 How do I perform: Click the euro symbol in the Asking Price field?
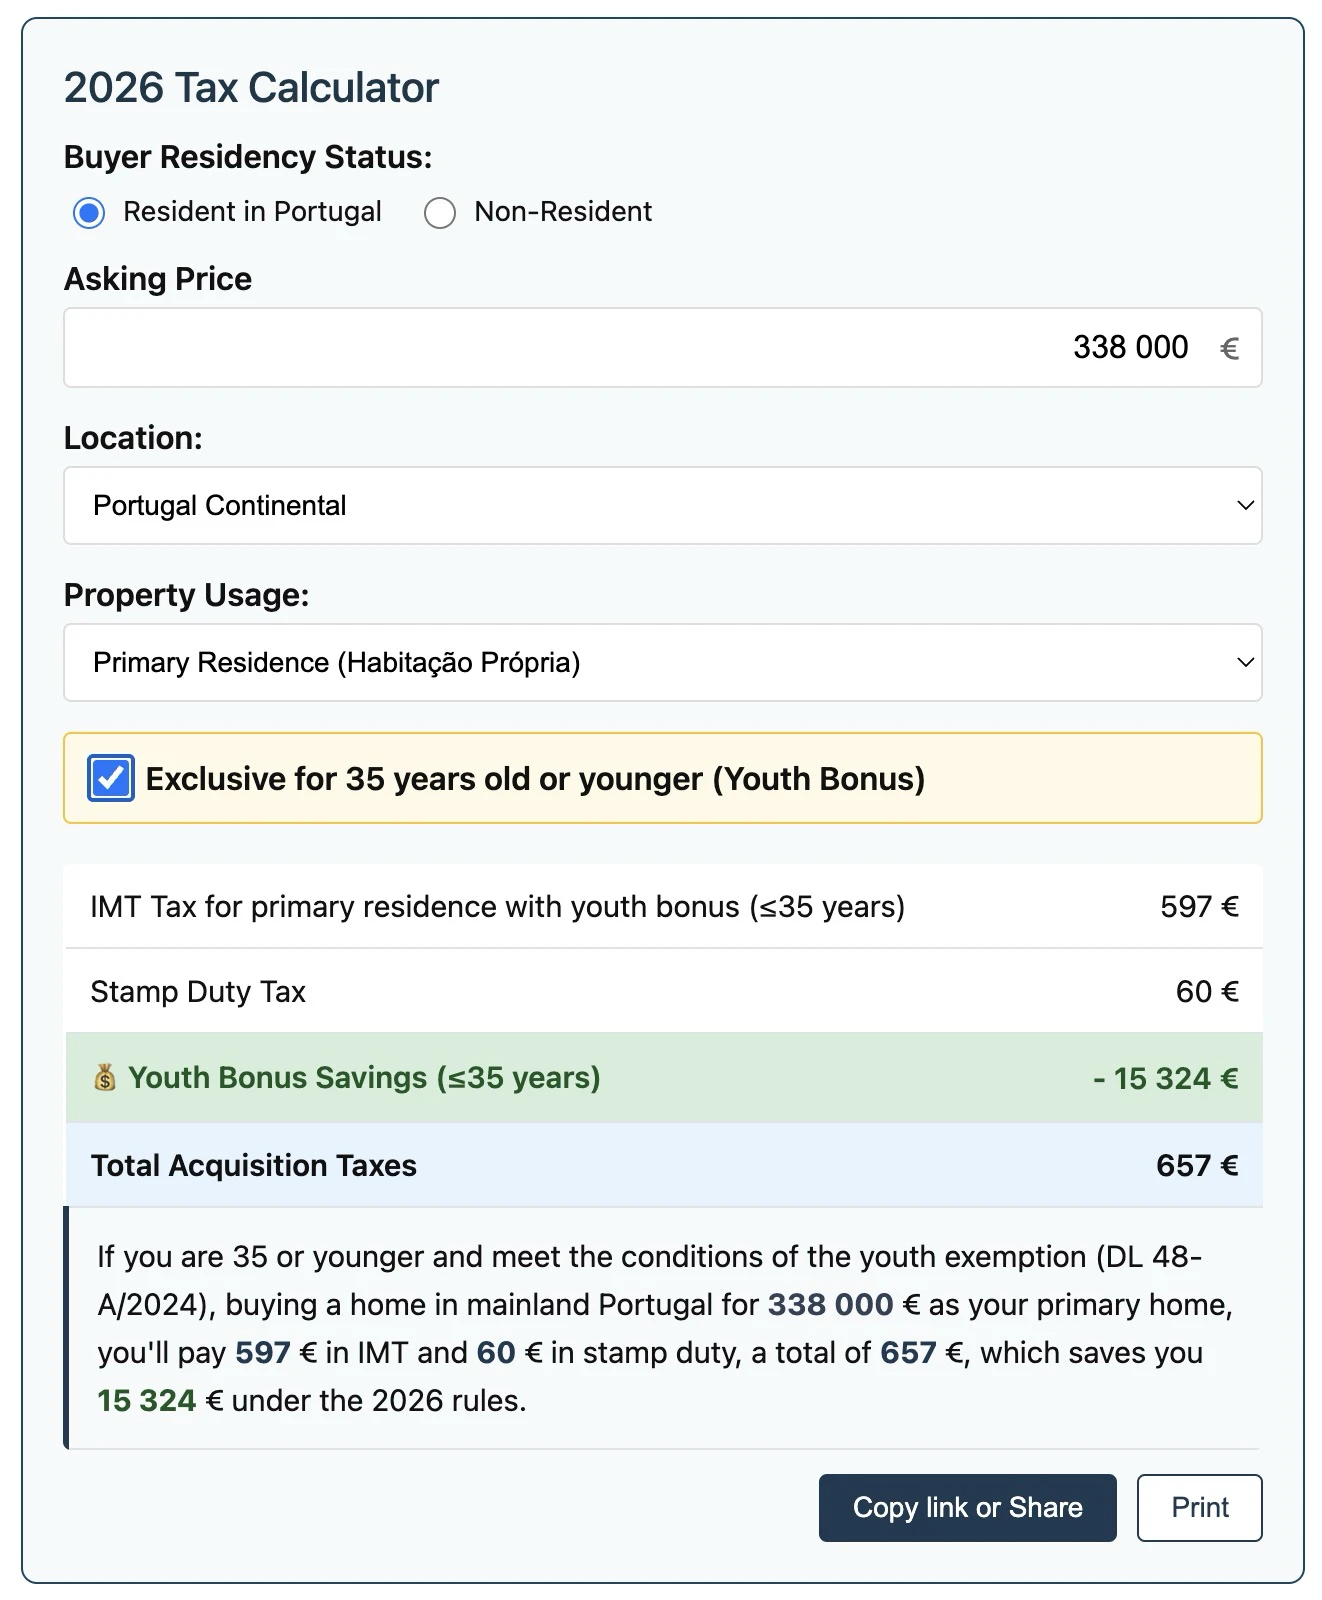(1229, 348)
